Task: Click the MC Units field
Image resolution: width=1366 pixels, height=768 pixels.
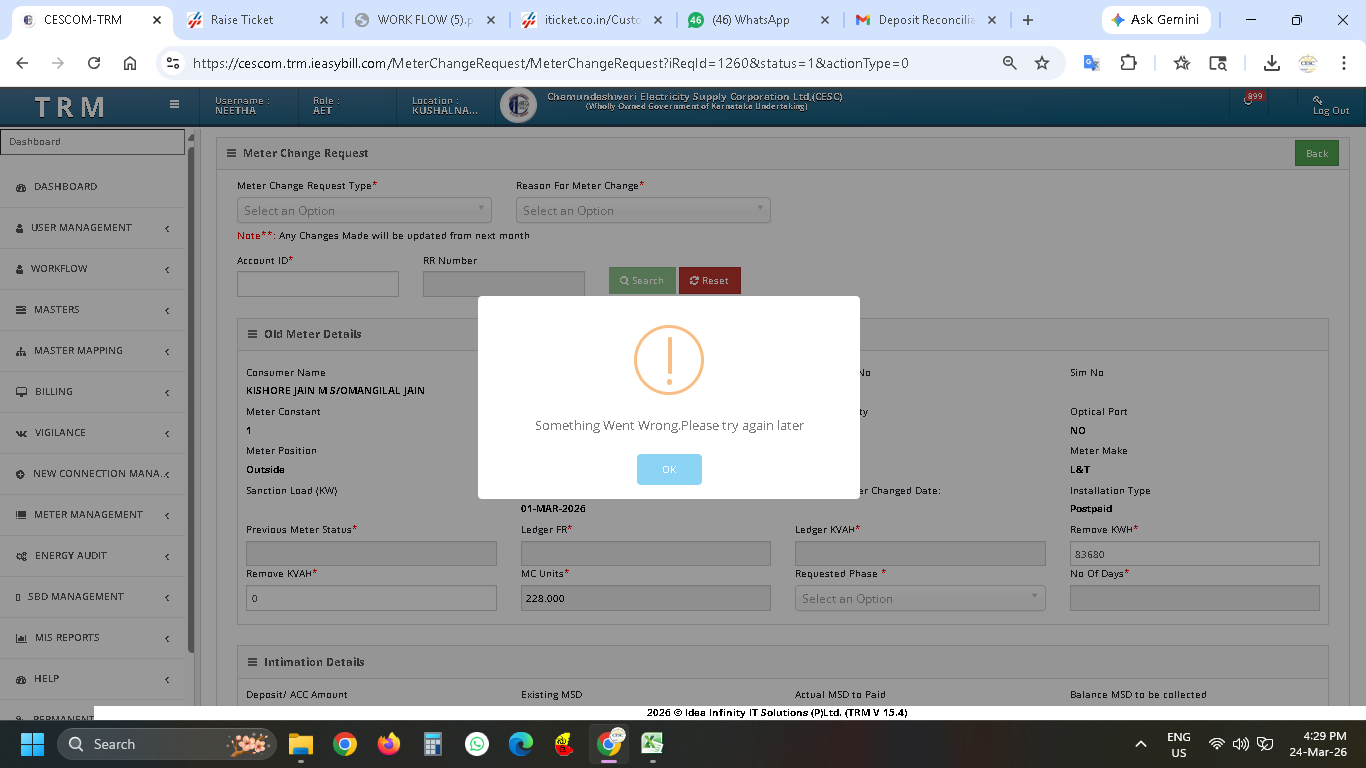Action: pyautogui.click(x=646, y=598)
